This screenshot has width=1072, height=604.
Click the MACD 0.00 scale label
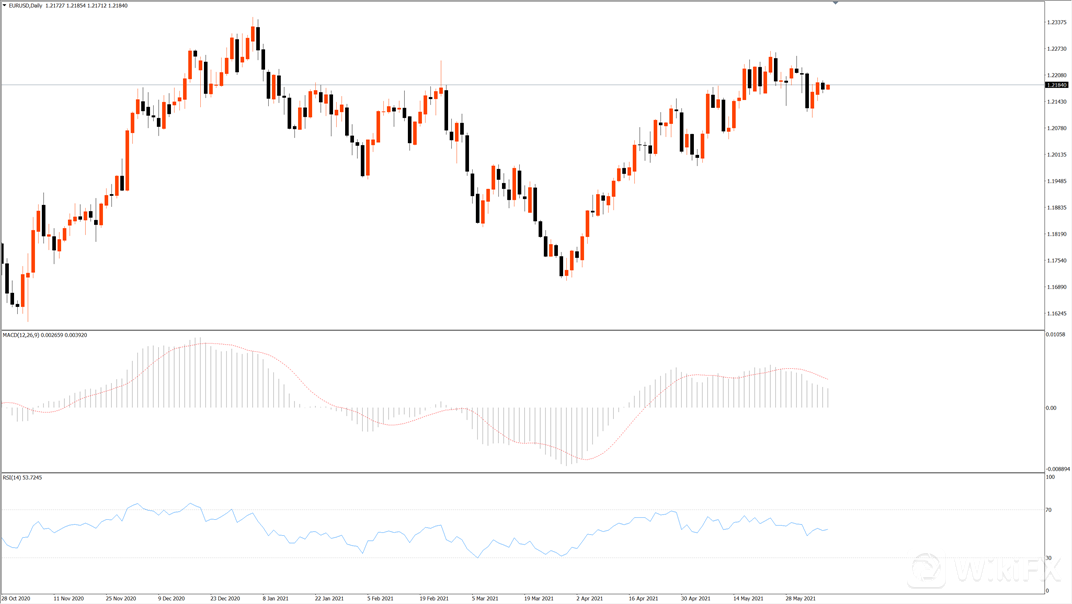(1051, 408)
